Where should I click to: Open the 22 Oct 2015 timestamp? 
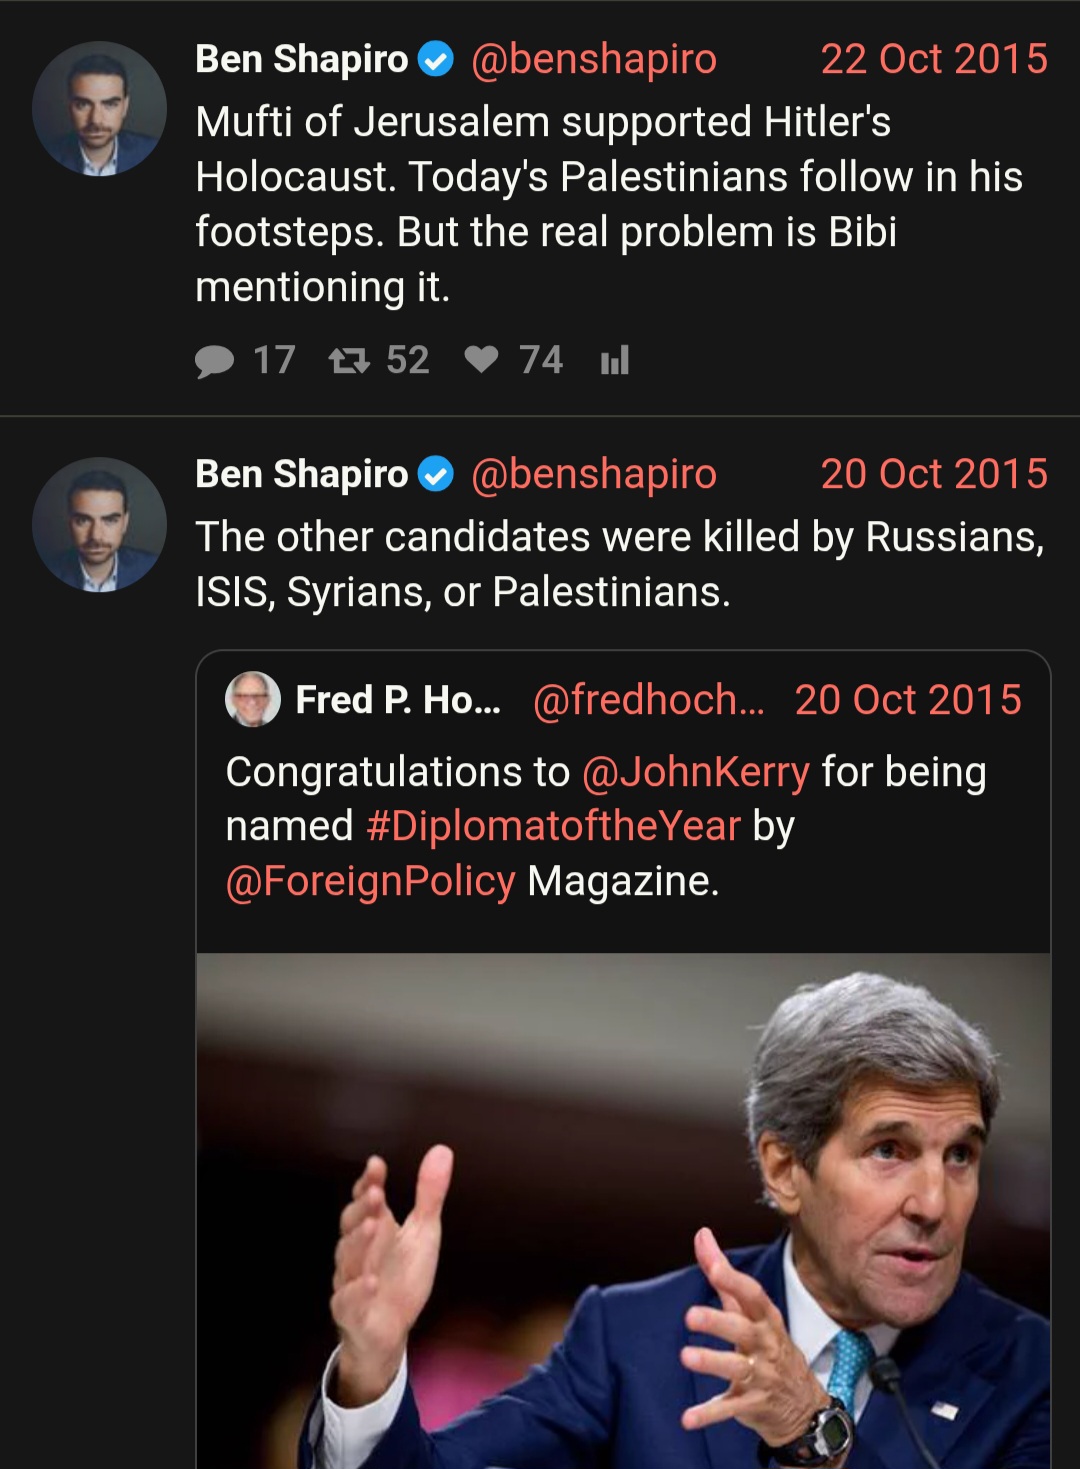pos(934,59)
